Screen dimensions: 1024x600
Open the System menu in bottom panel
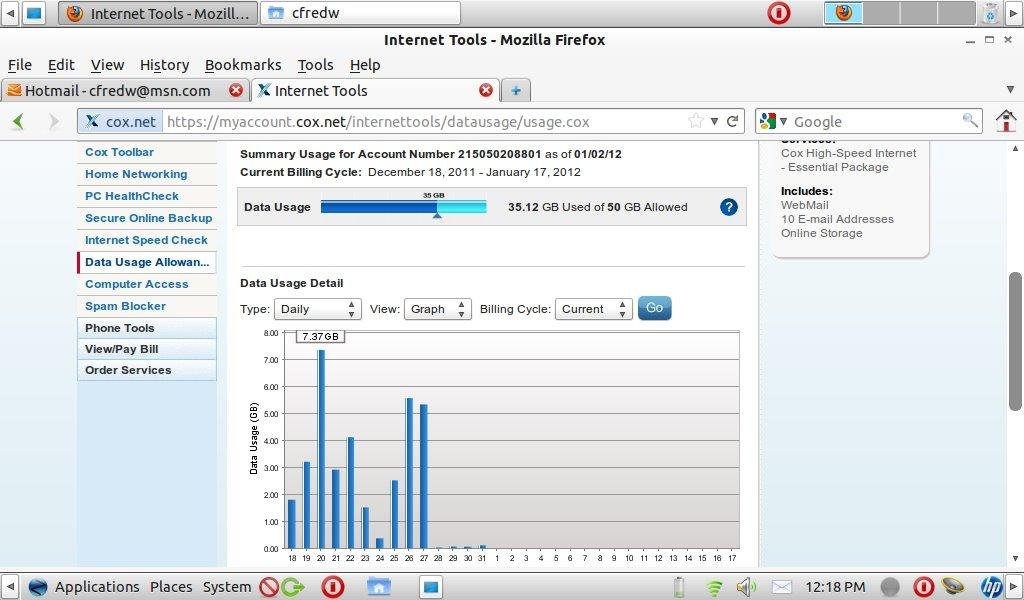click(227, 587)
